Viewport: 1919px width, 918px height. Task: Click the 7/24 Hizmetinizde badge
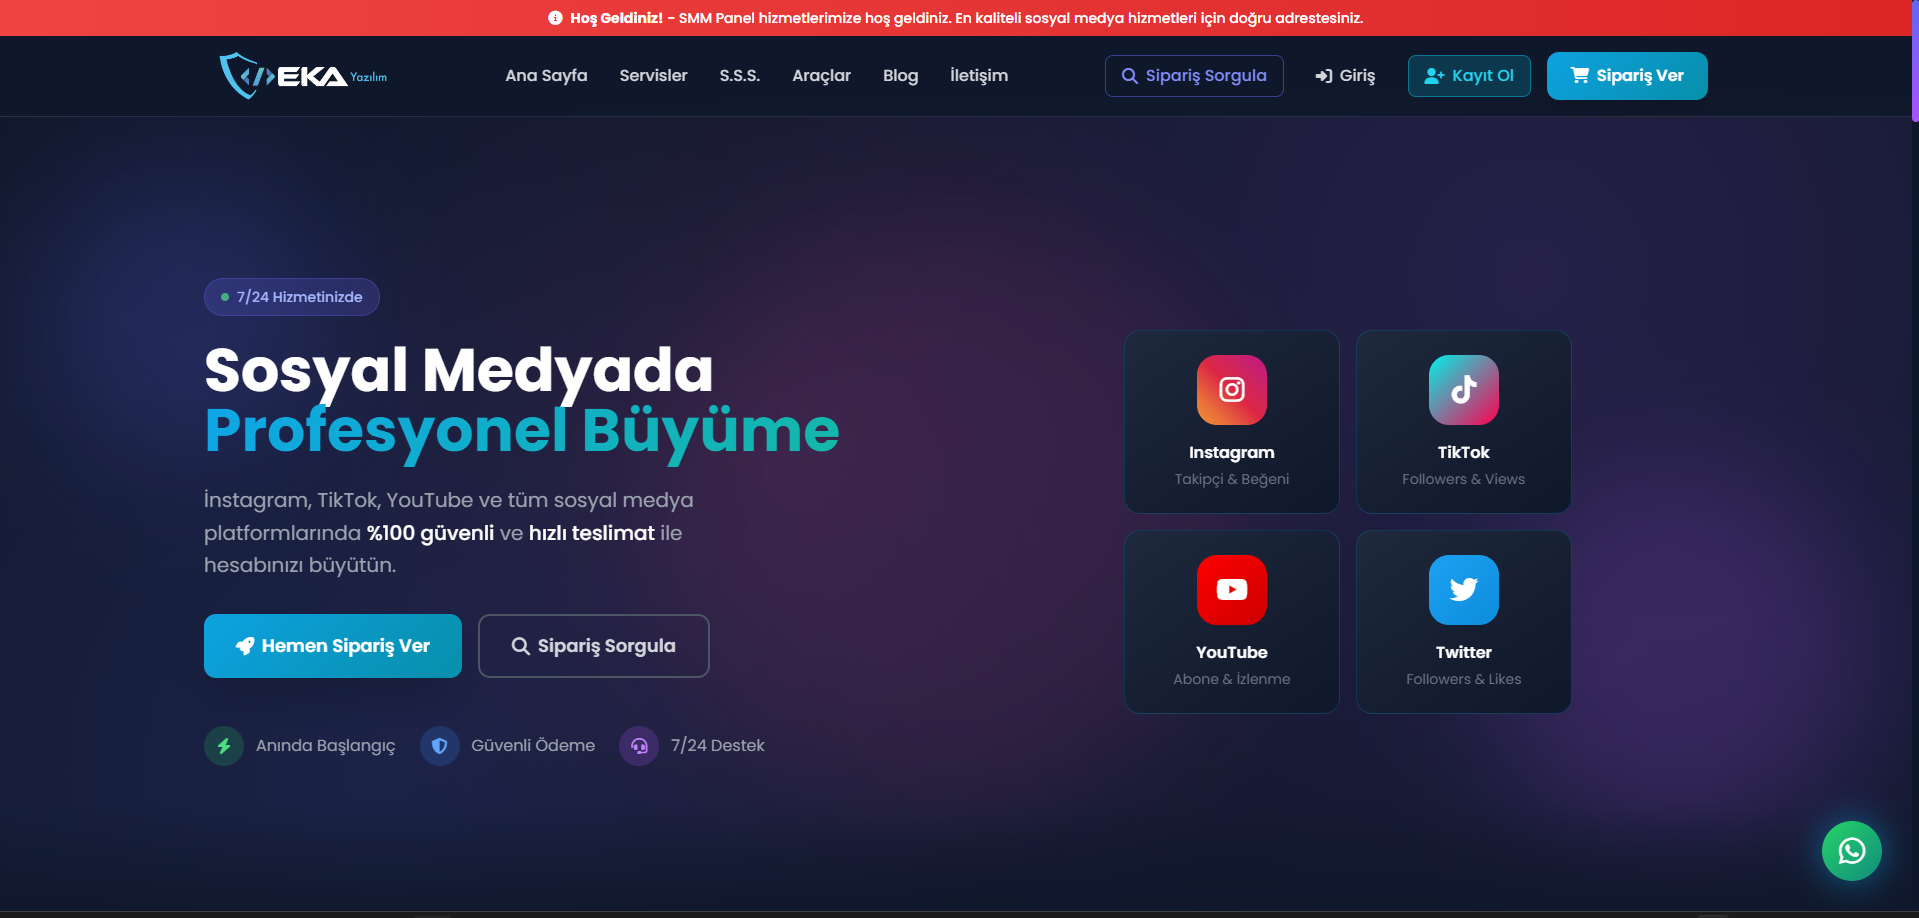point(292,297)
